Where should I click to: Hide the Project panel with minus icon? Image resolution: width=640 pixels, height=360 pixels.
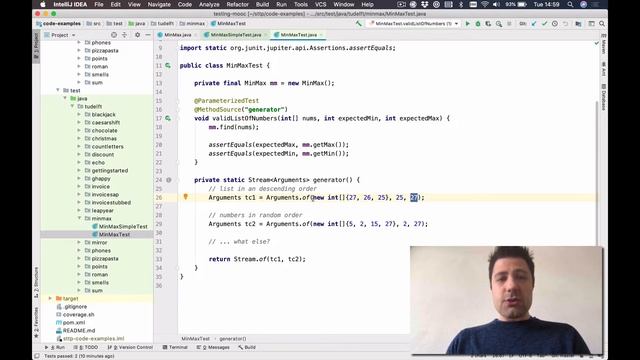[x=148, y=35]
